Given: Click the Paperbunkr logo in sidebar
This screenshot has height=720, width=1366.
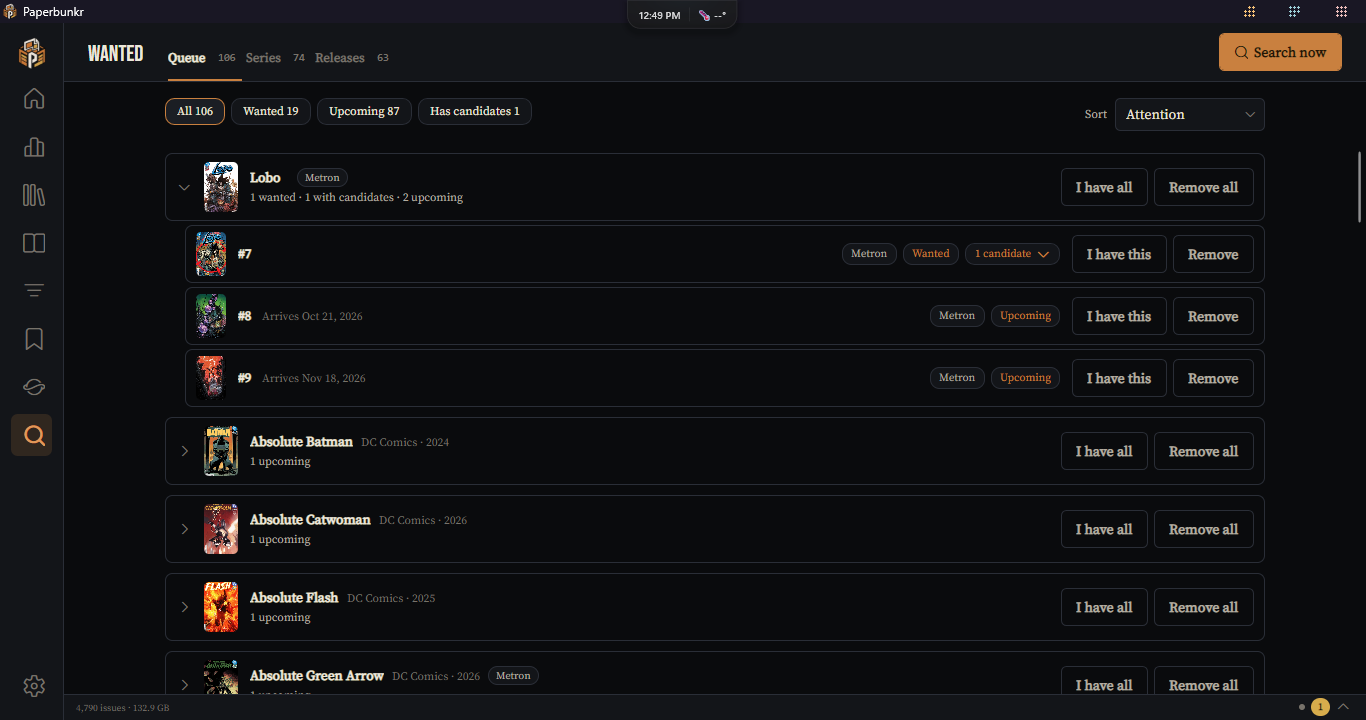Looking at the screenshot, I should [x=32, y=53].
